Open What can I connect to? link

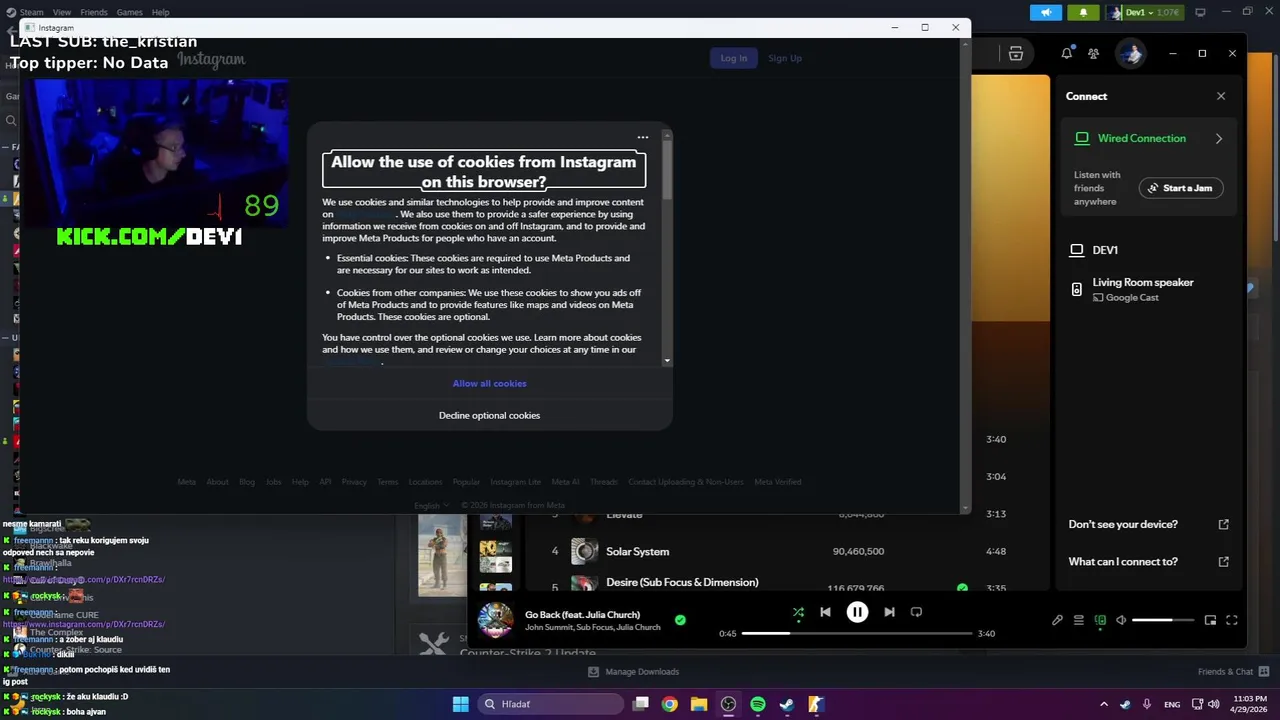click(x=1149, y=561)
